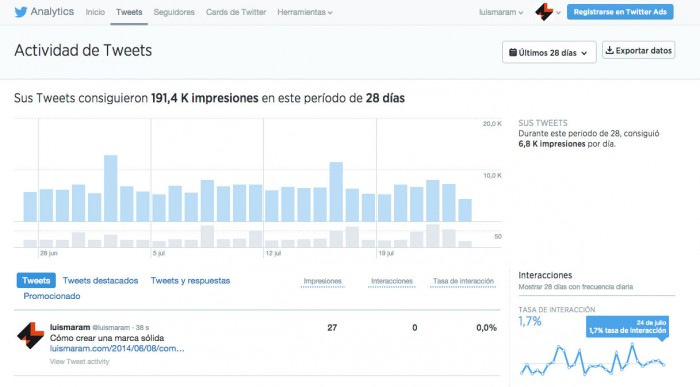Switch to Tweets destacados tab

click(100, 280)
